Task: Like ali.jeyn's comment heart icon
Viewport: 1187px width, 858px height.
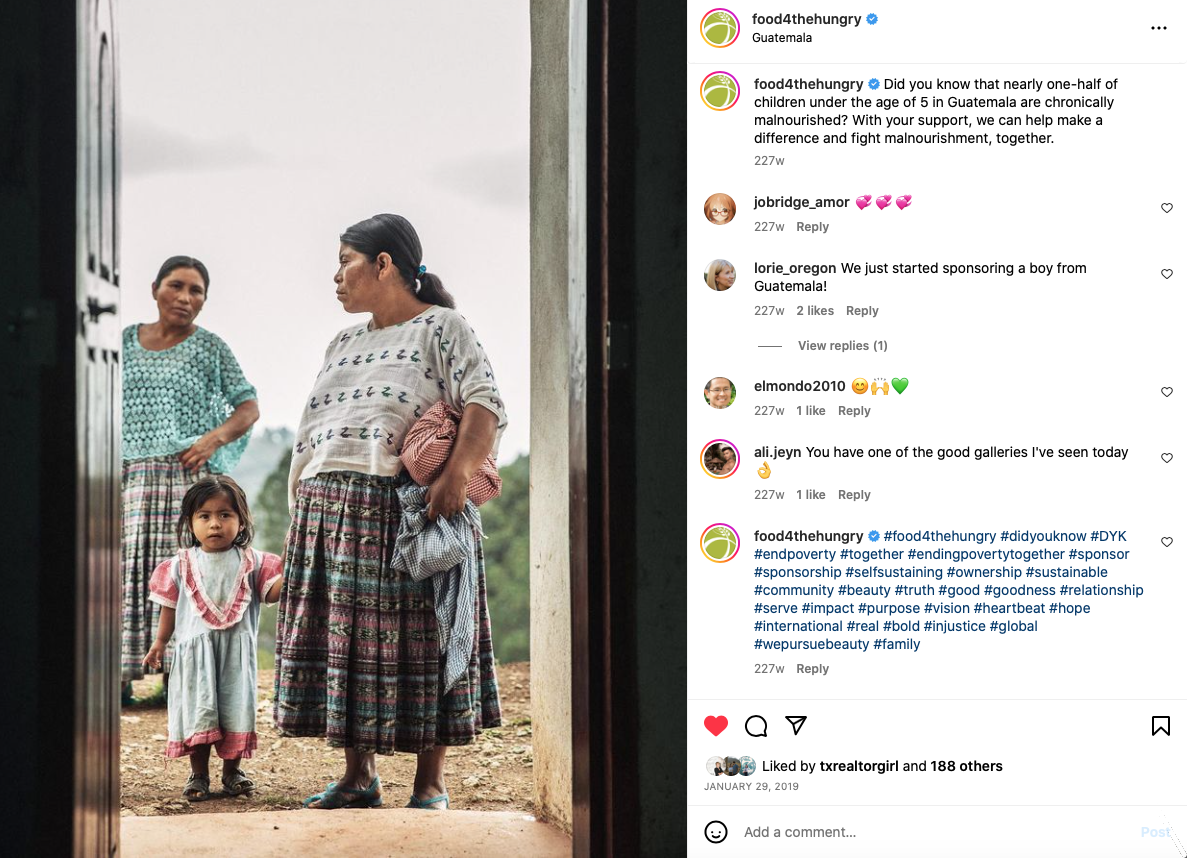Action: point(1167,457)
